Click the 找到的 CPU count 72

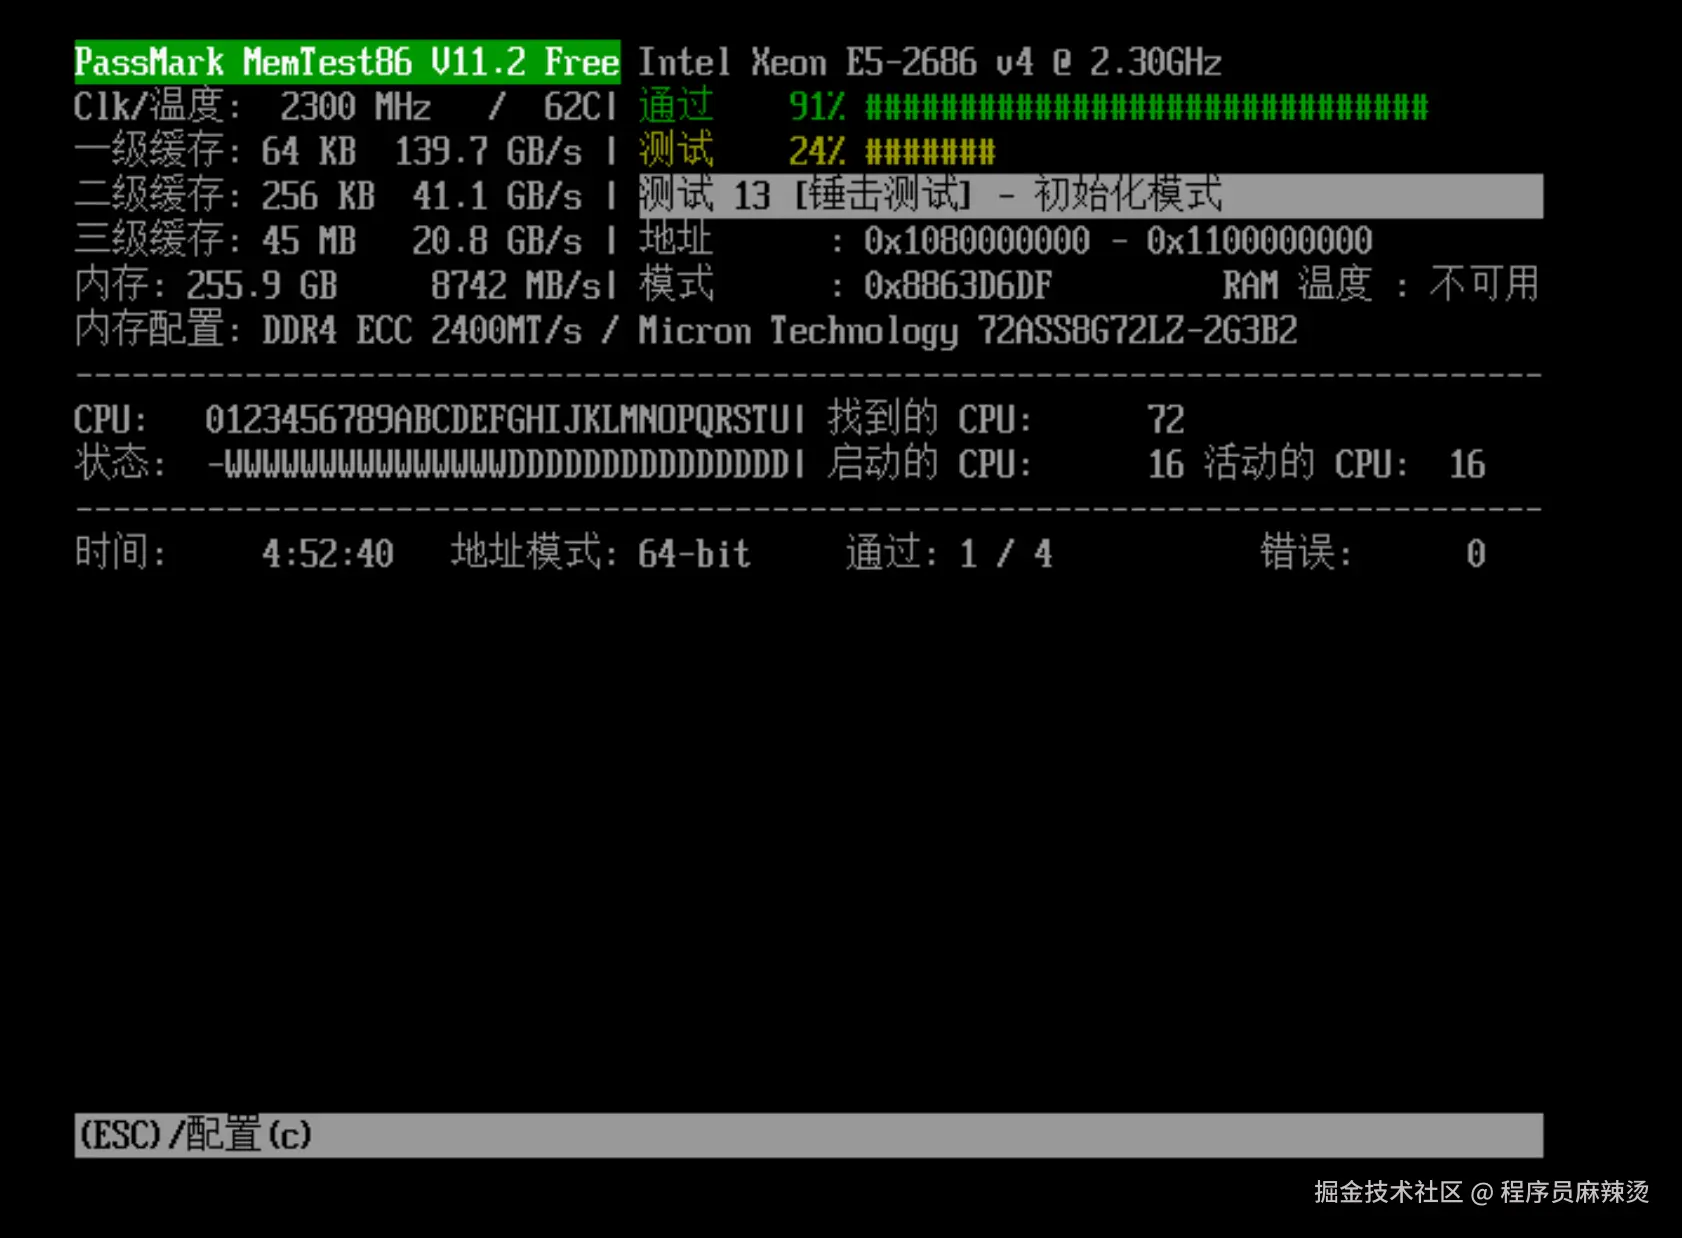click(1166, 419)
